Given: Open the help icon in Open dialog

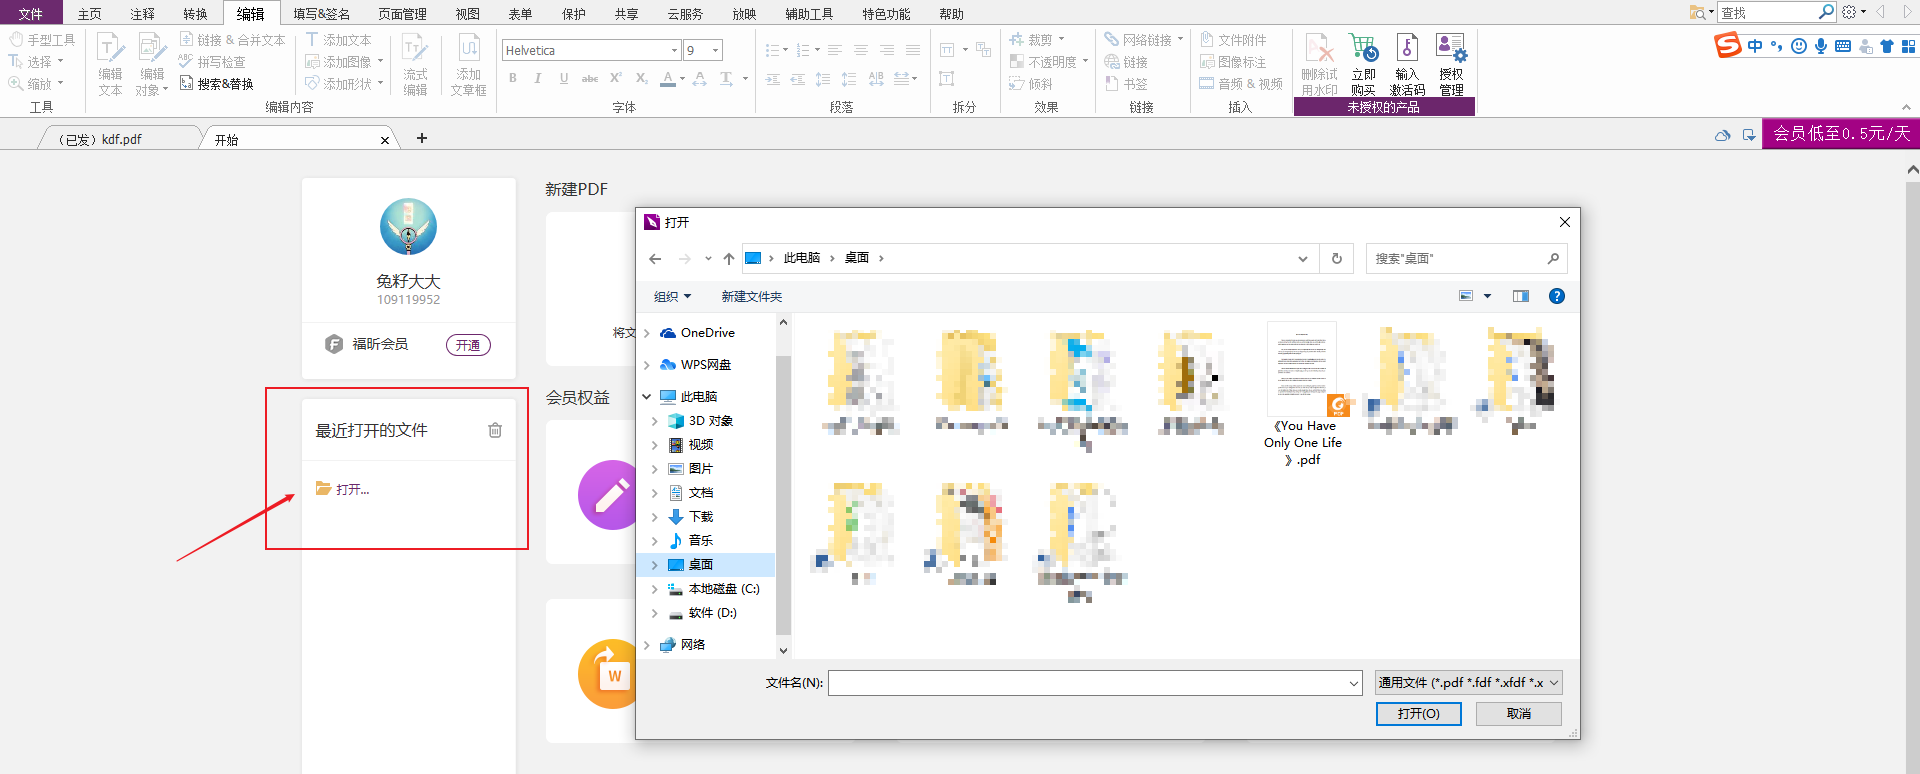Looking at the screenshot, I should 1557,296.
